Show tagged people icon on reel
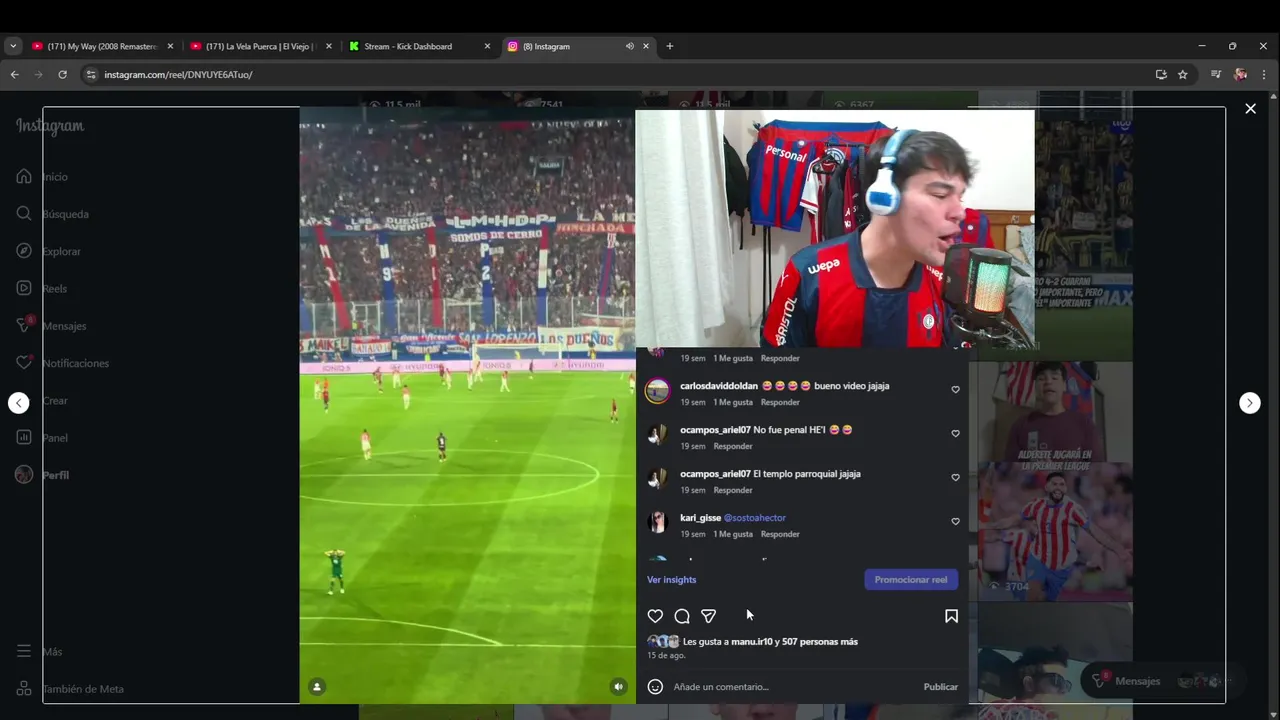This screenshot has height=720, width=1280. (x=317, y=686)
